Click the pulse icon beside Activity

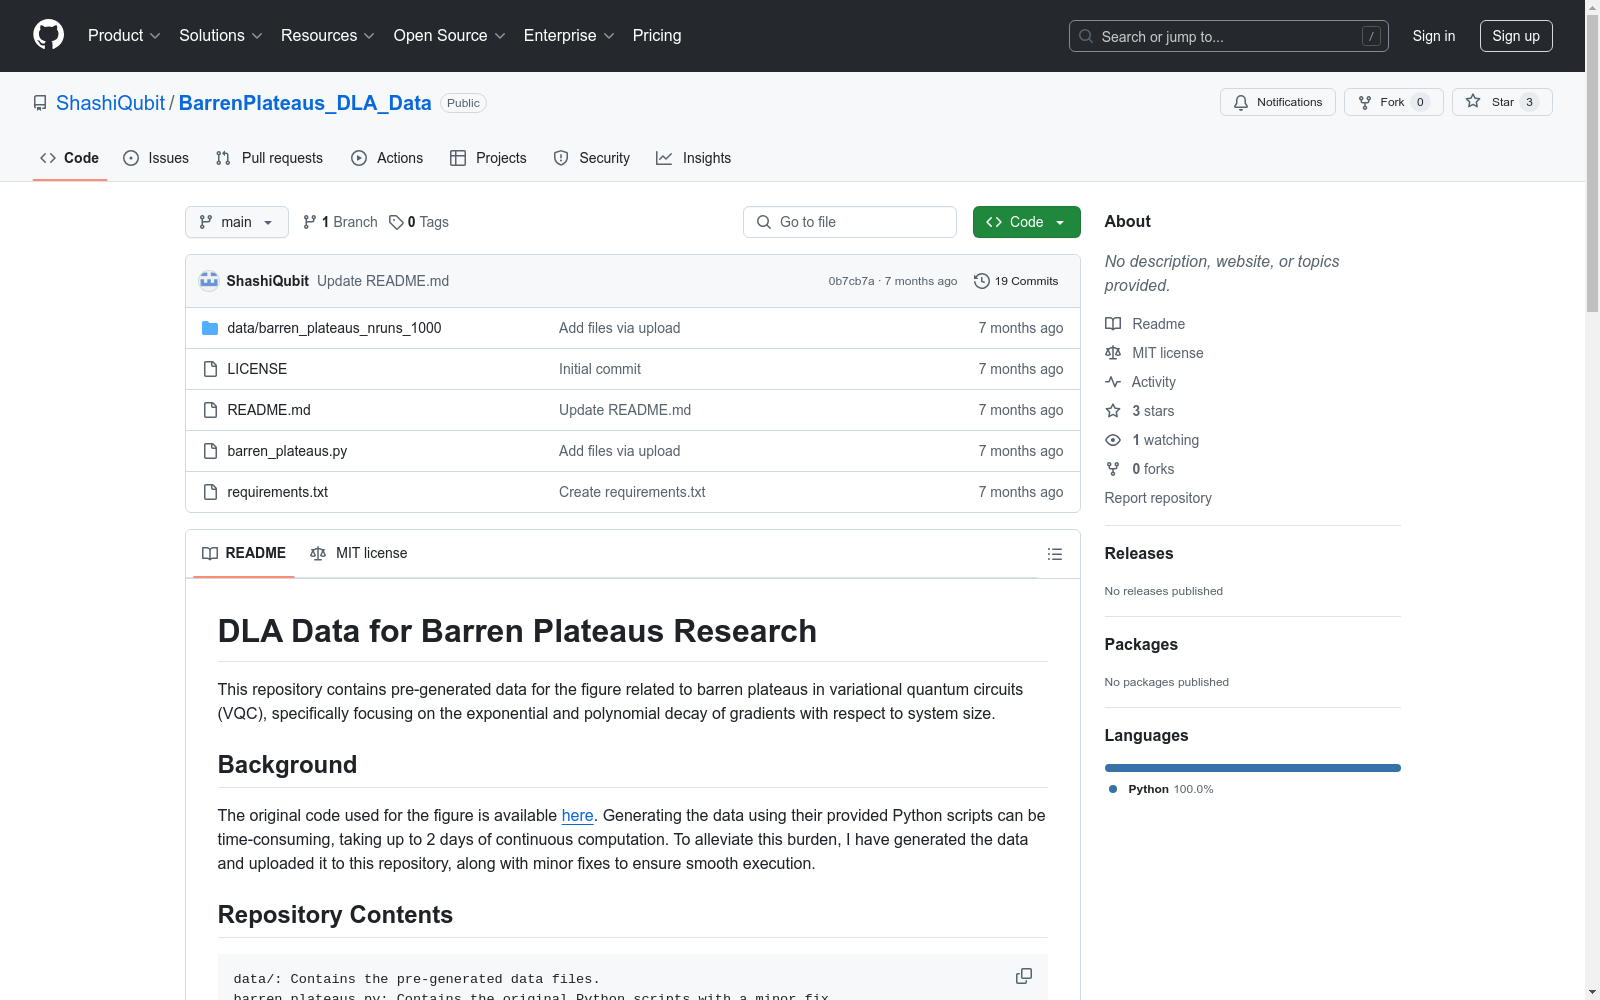pyautogui.click(x=1113, y=382)
